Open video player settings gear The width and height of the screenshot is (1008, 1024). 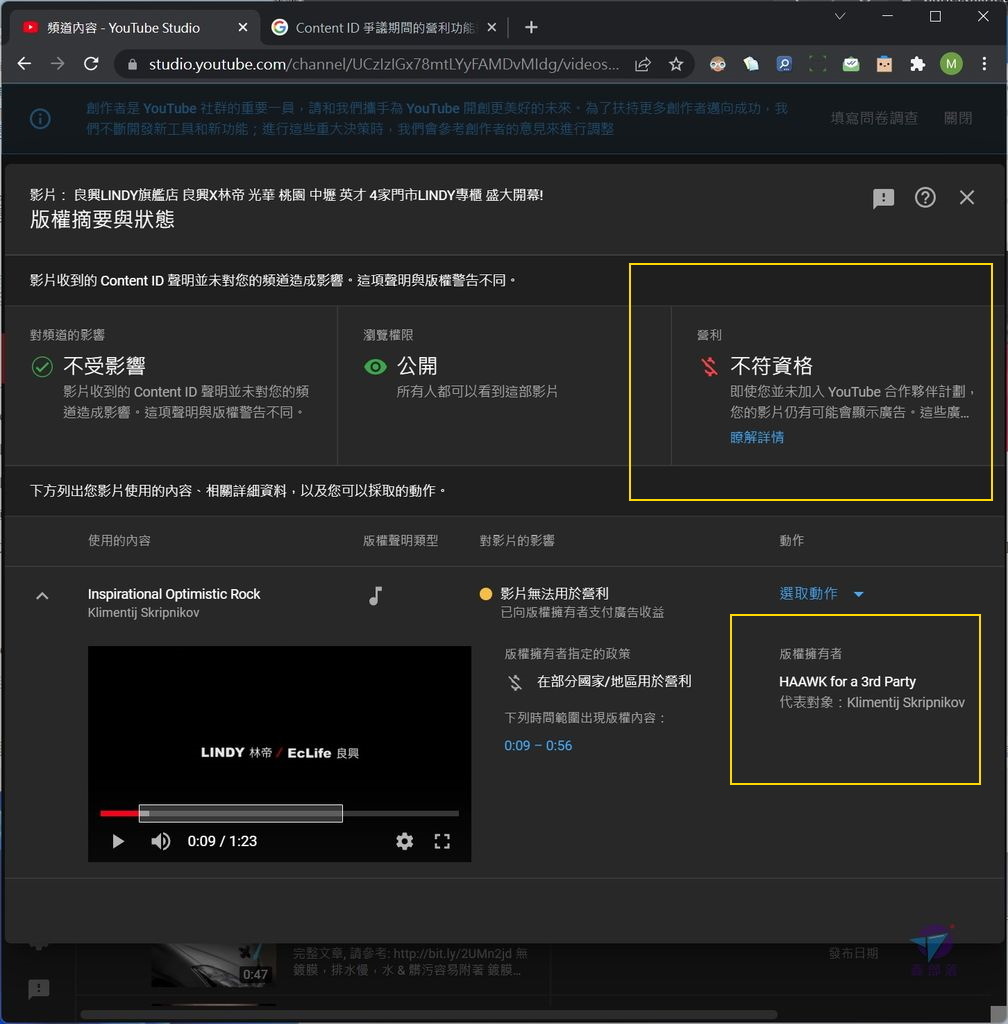tap(405, 841)
